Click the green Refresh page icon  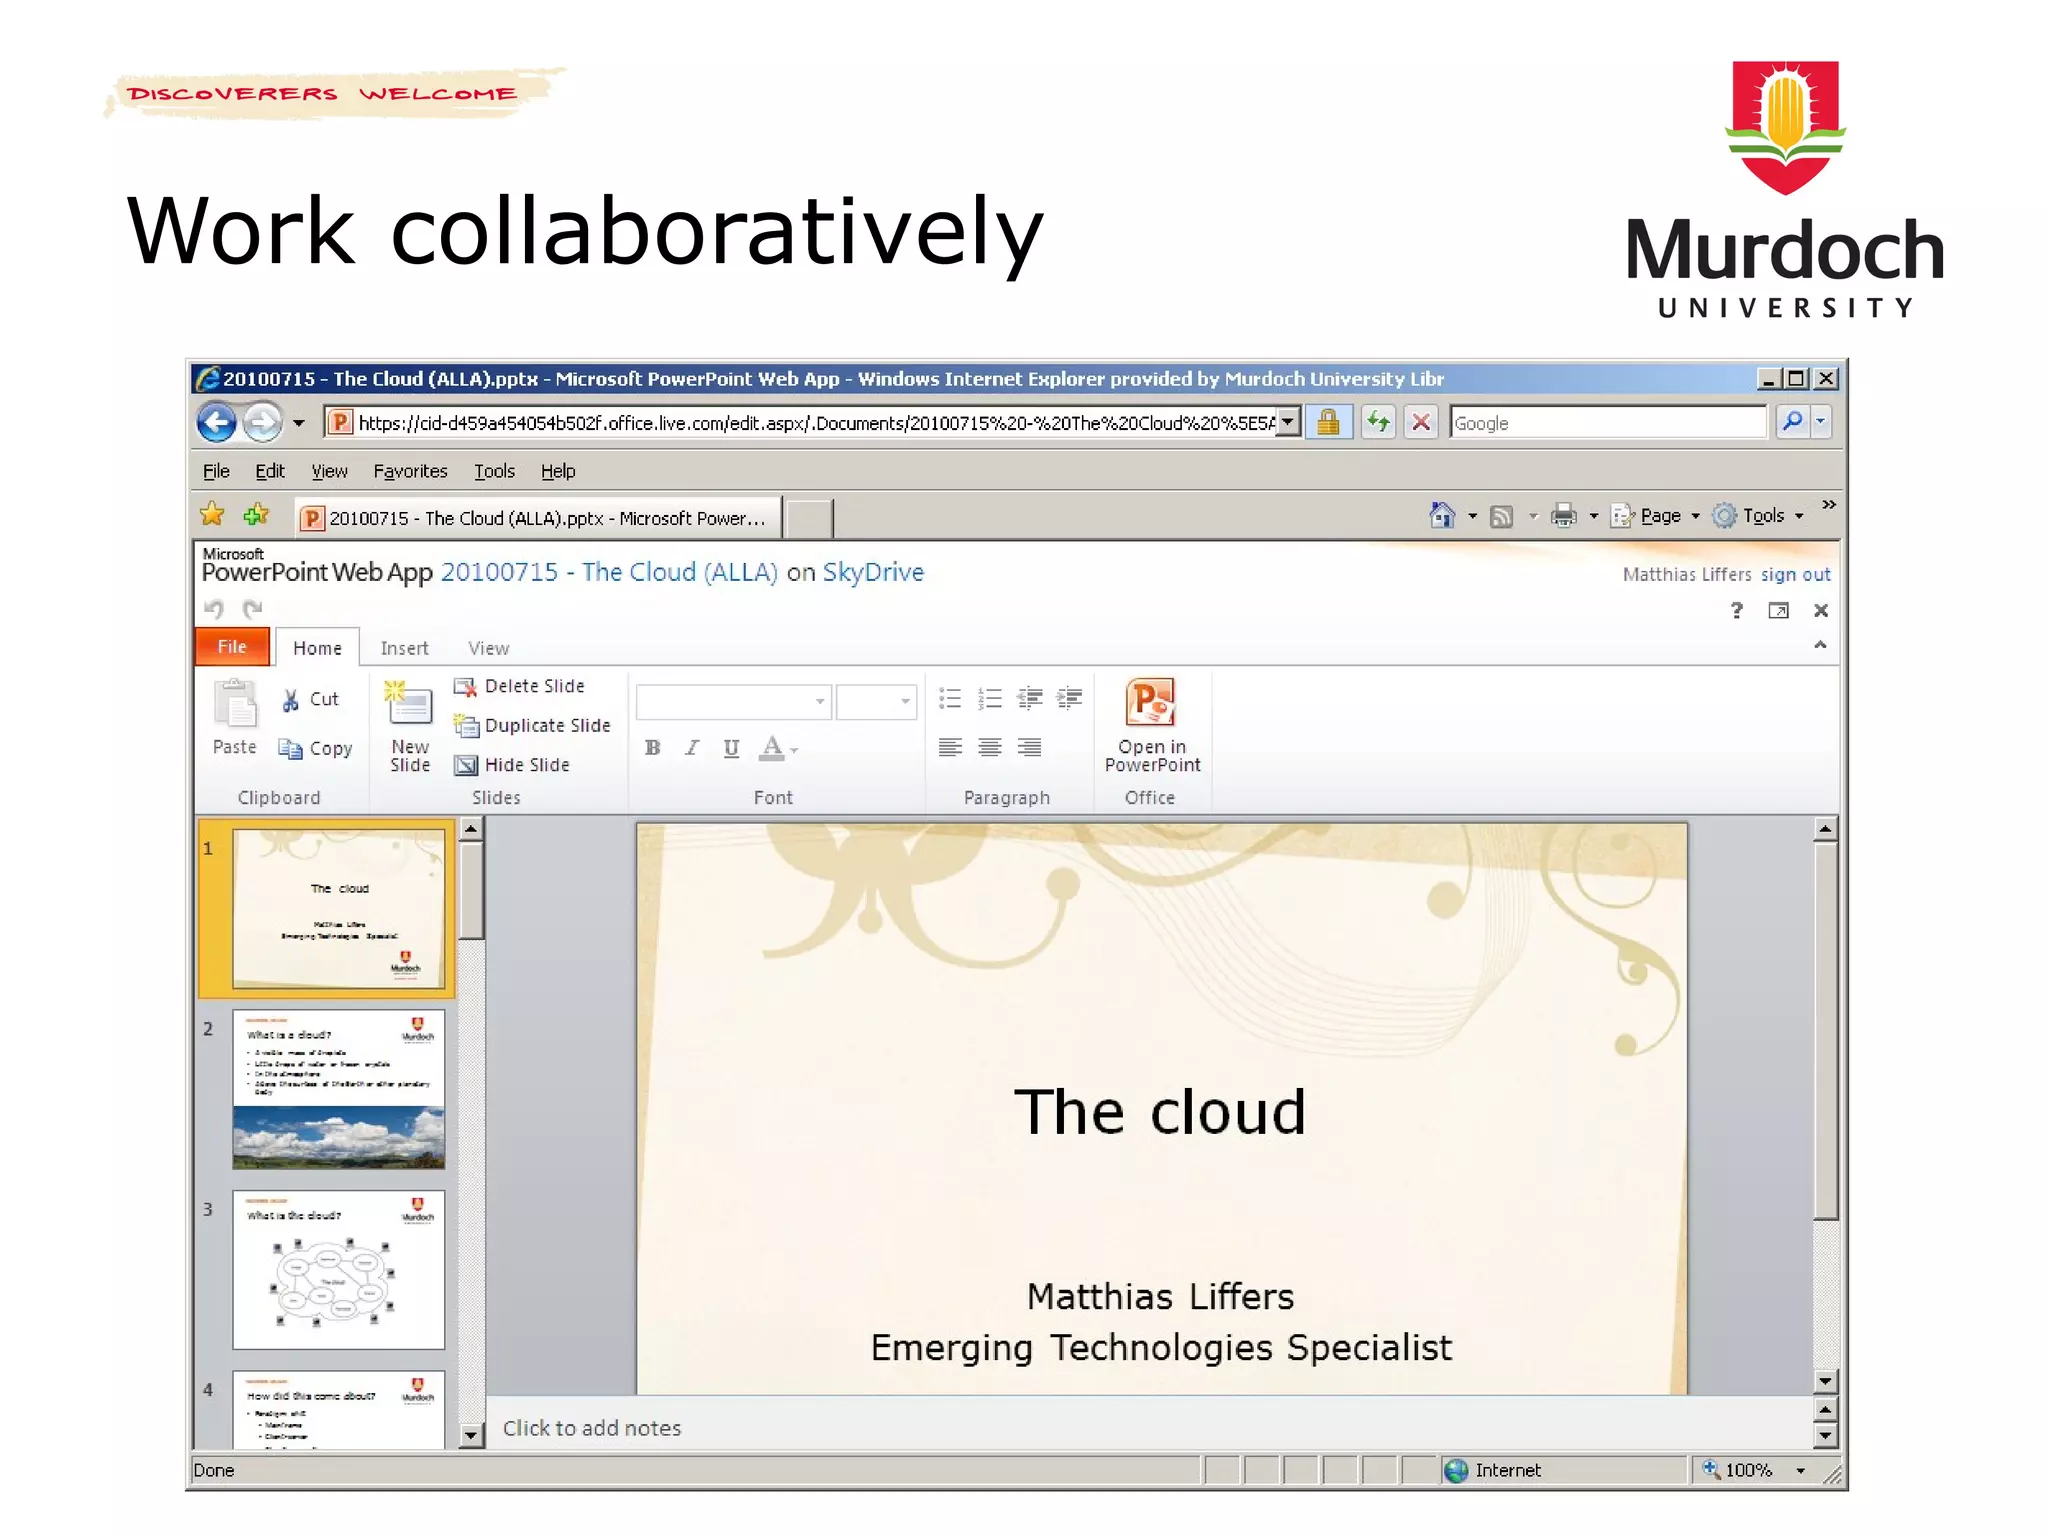pyautogui.click(x=1378, y=422)
